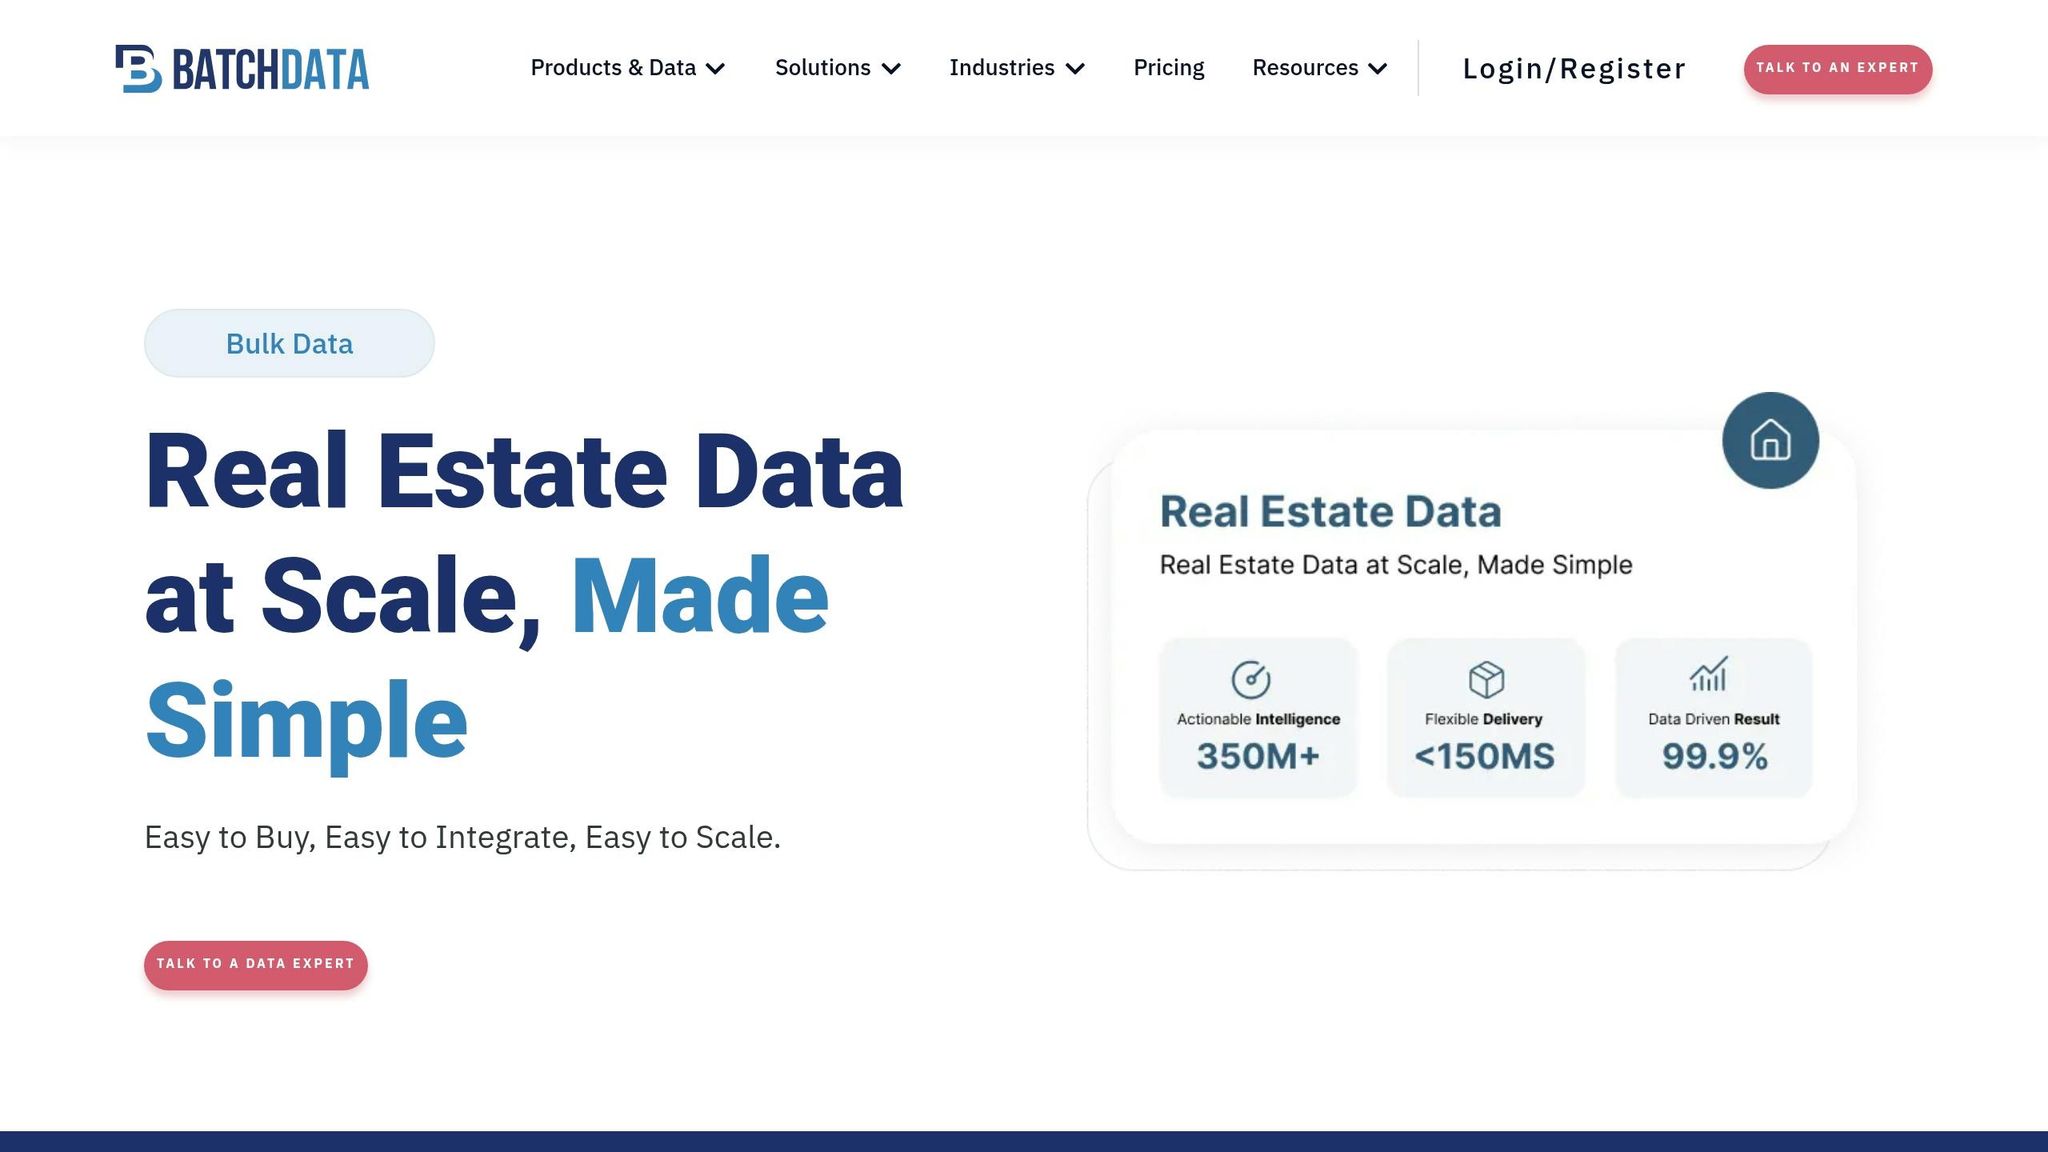Click the card heading Real Estate Data
This screenshot has height=1152, width=2048.
point(1330,512)
